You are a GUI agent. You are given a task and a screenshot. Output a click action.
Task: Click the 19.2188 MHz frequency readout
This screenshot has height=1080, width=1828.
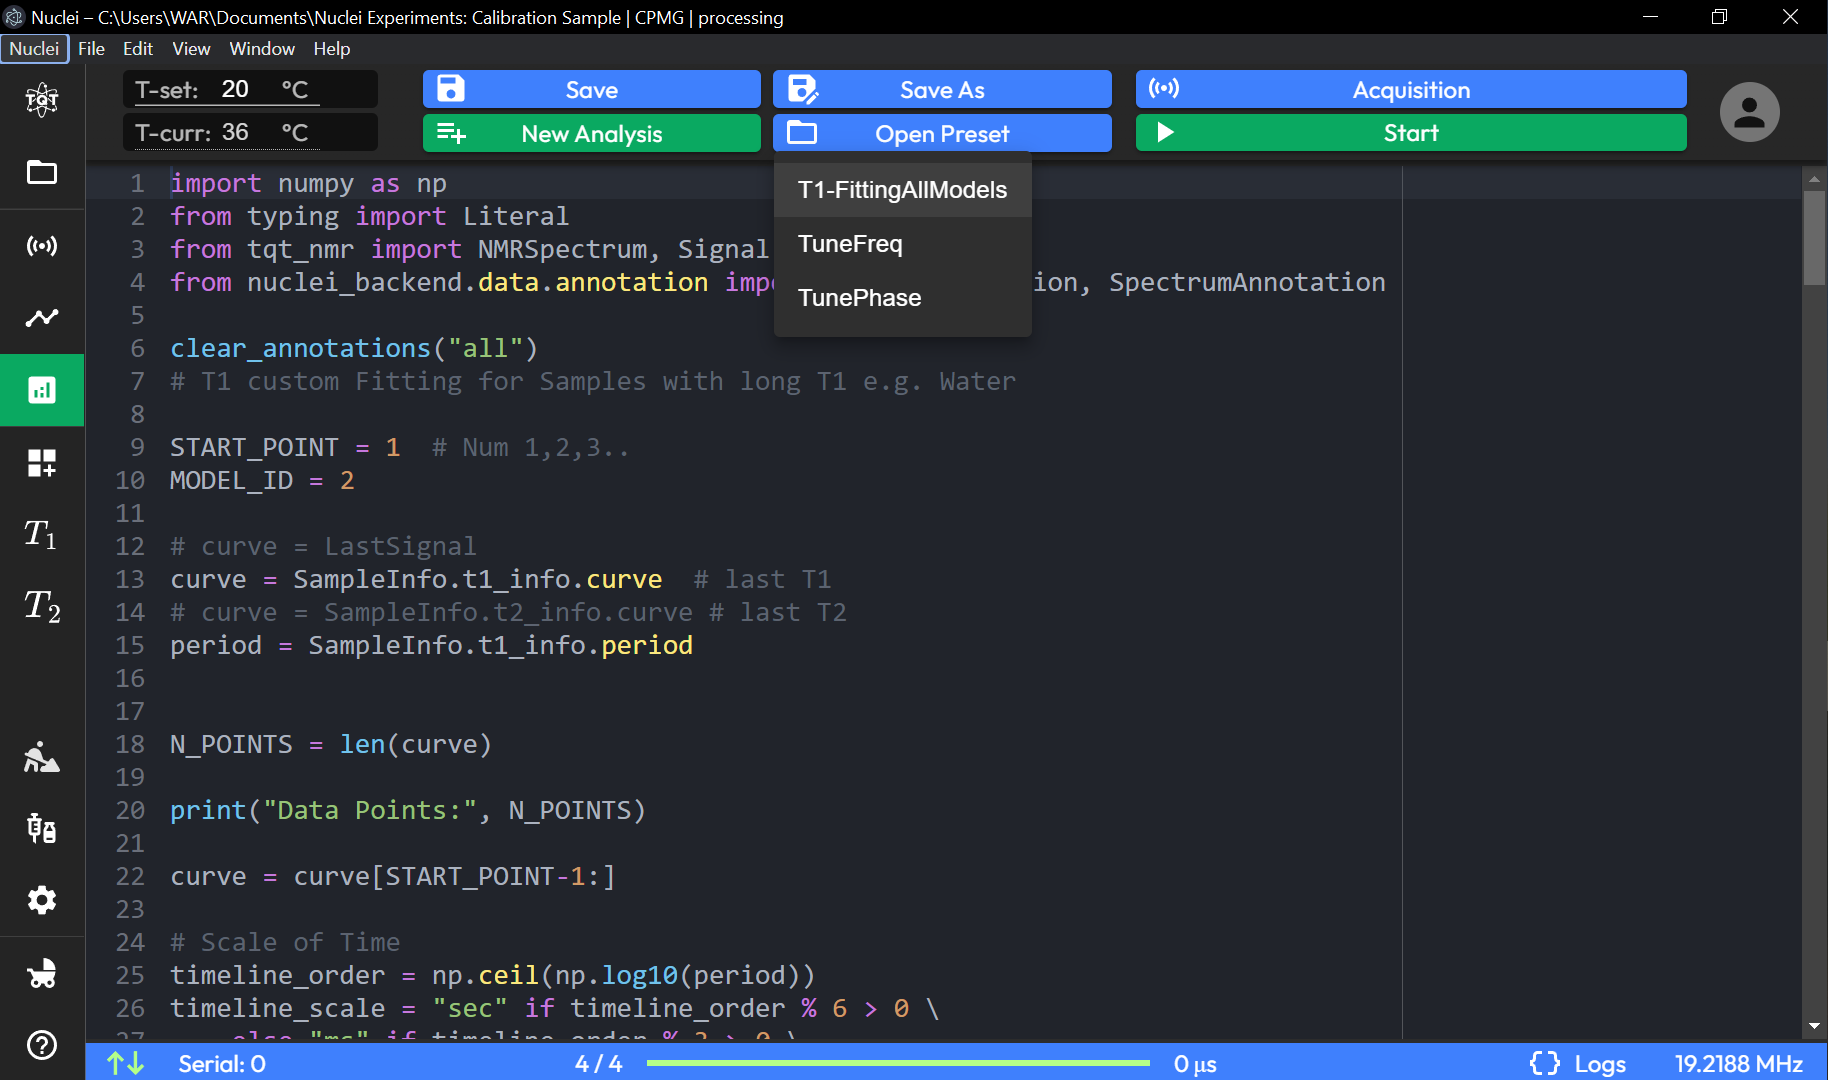coord(1739,1064)
